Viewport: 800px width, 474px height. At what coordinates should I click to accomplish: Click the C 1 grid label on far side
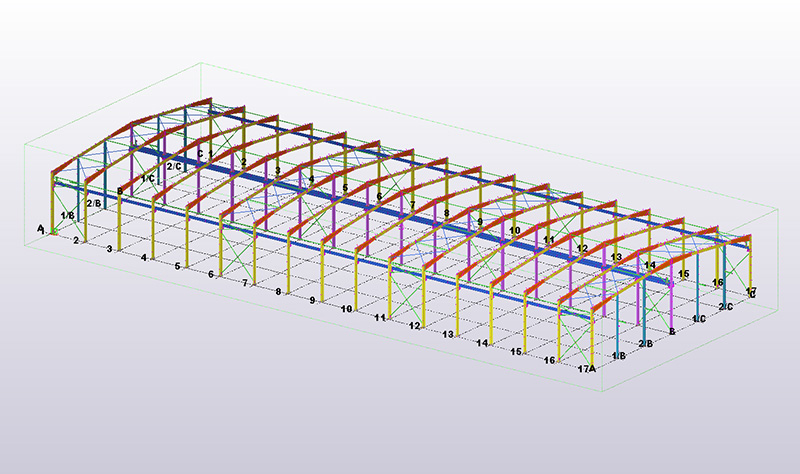[205, 153]
